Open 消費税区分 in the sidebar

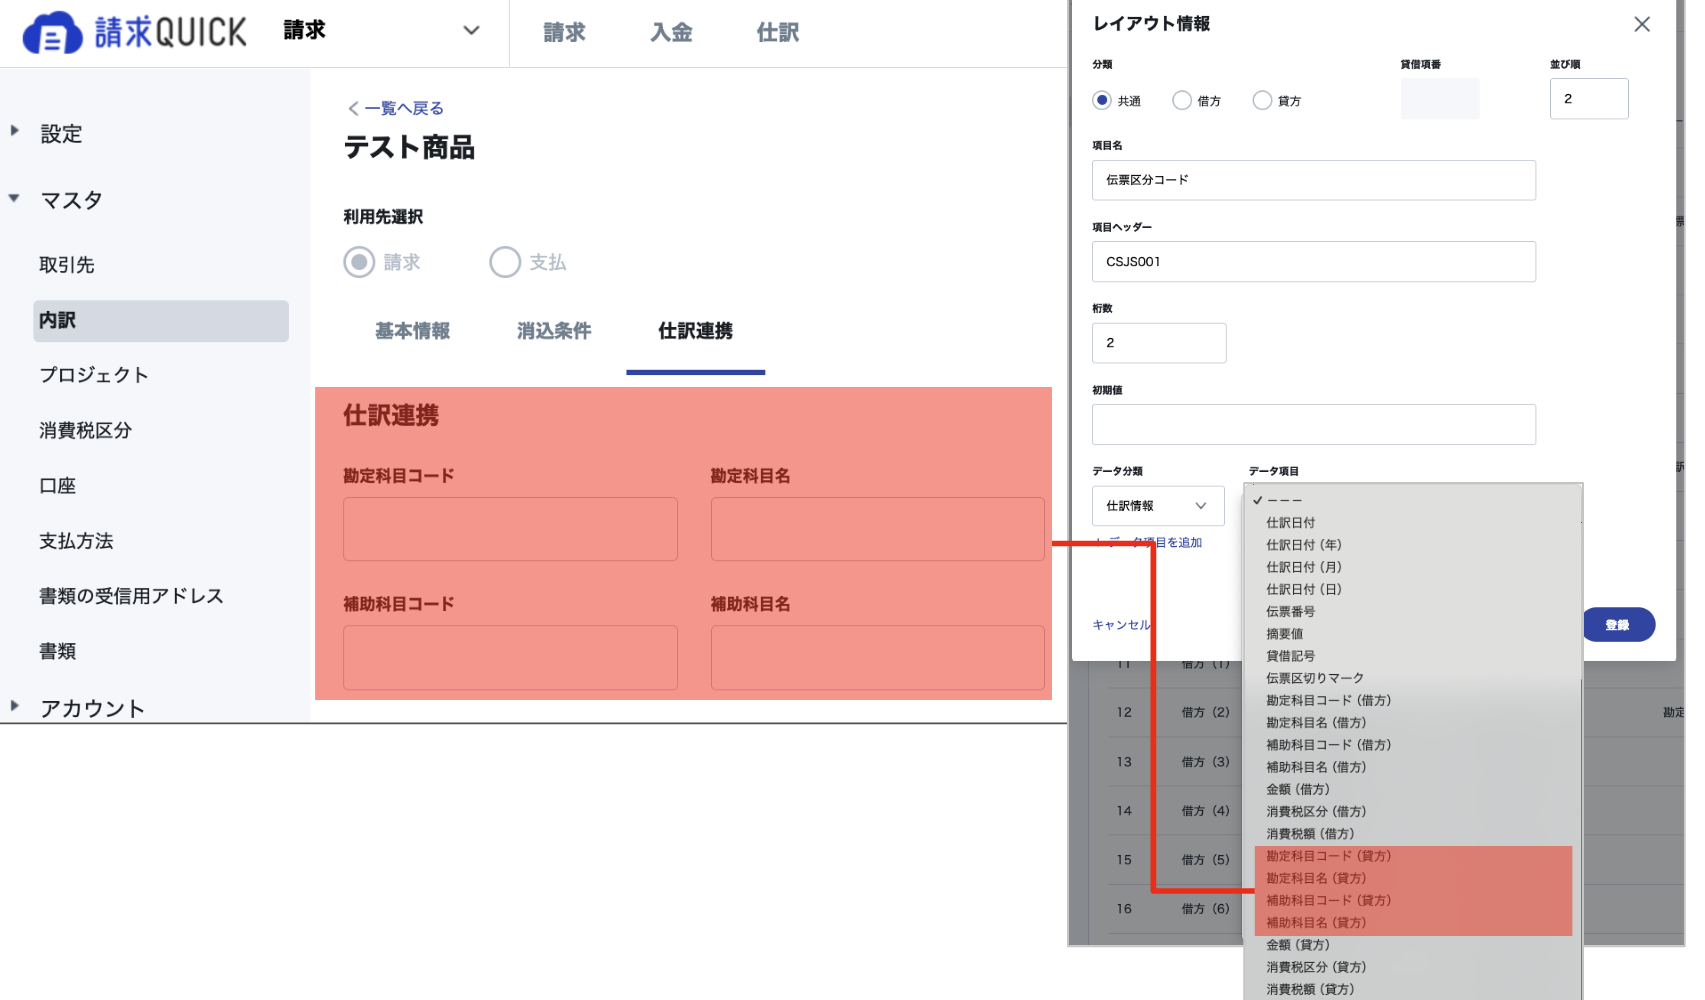click(x=85, y=430)
